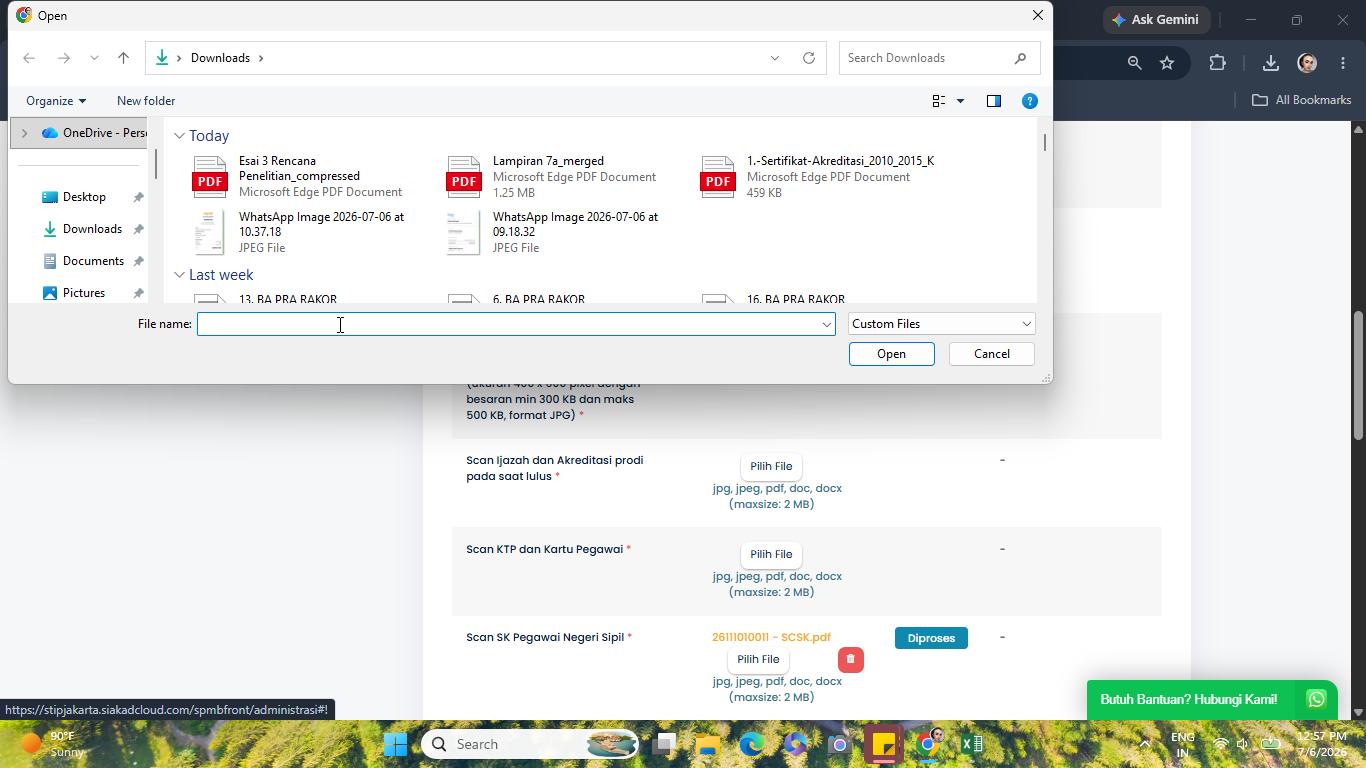Open Ask Gemini in Chrome

coord(1158,19)
